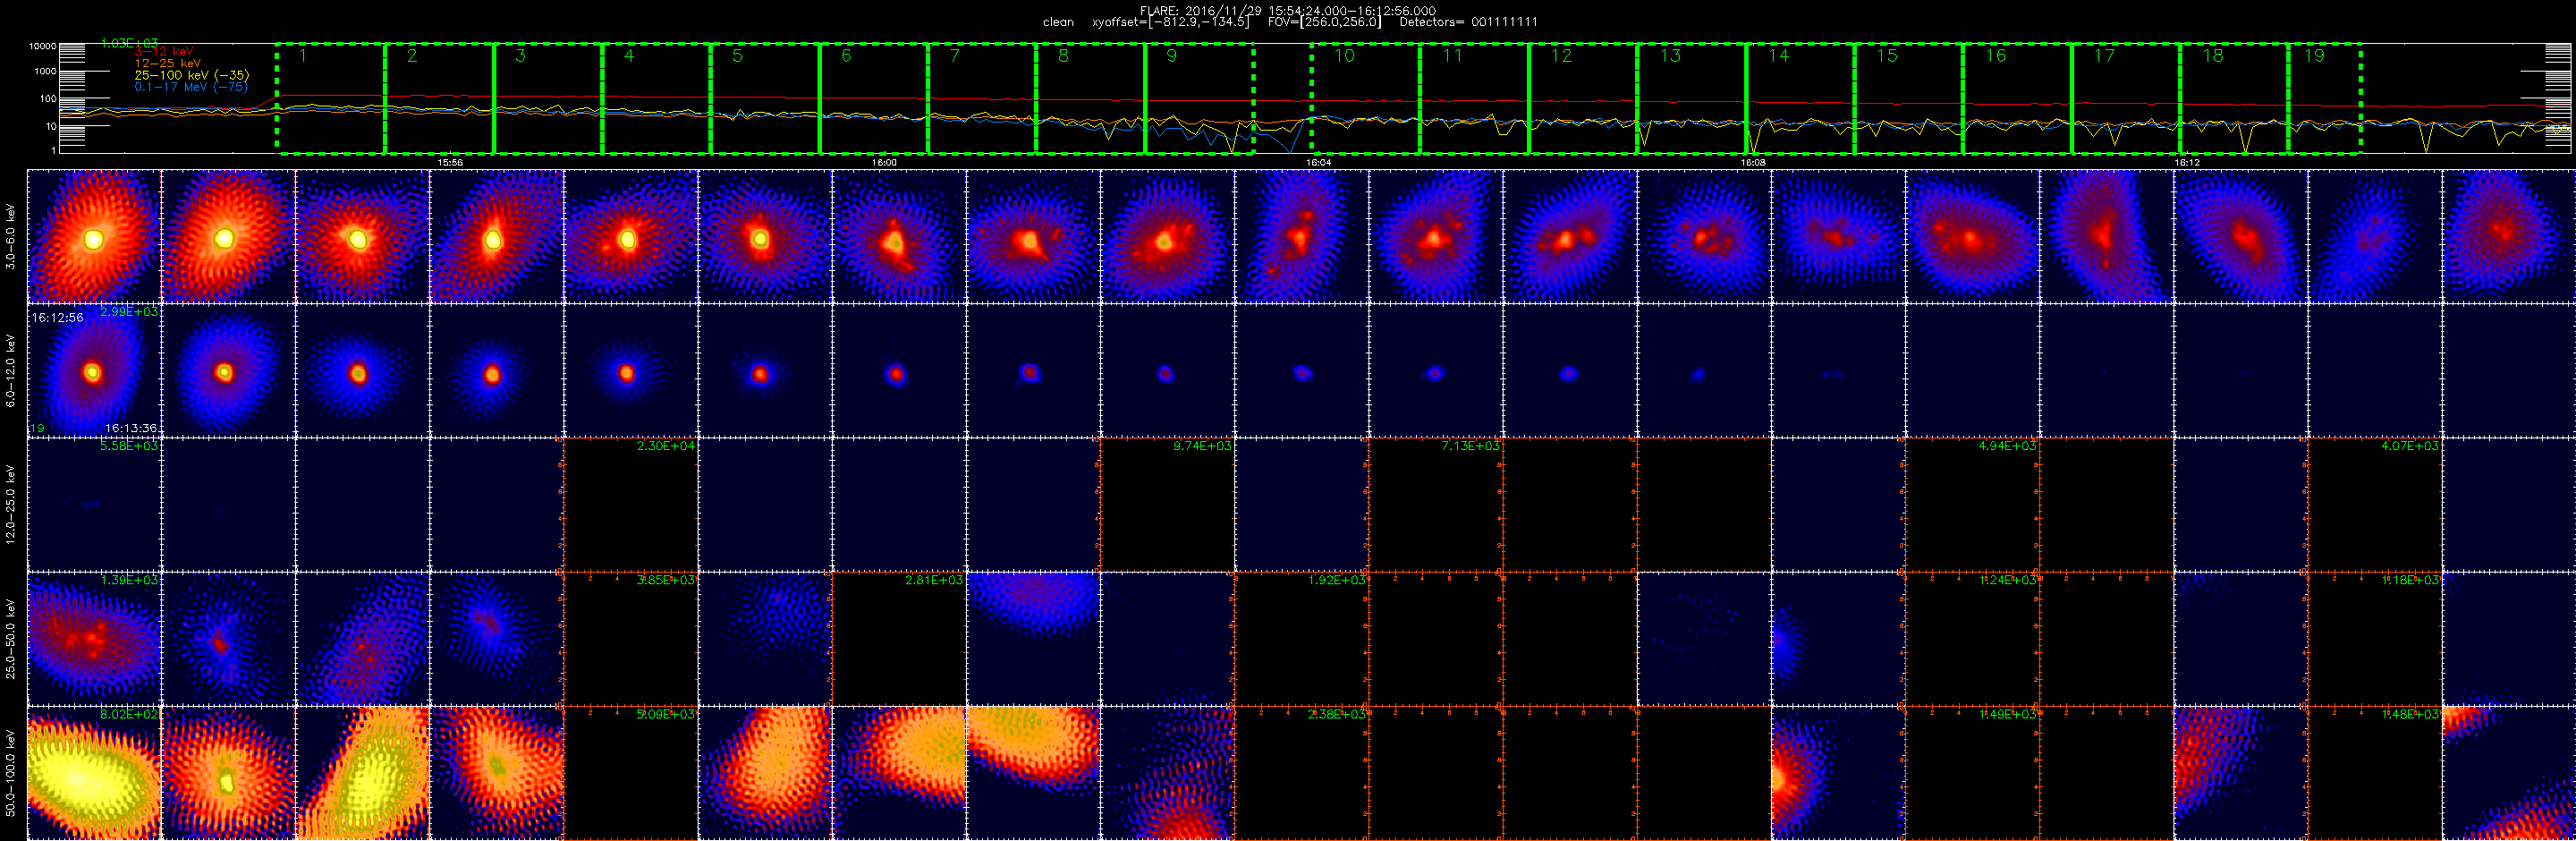The image size is (2576, 841).
Task: Click the '50.0-100.0 keV' row label
Action: [11, 773]
